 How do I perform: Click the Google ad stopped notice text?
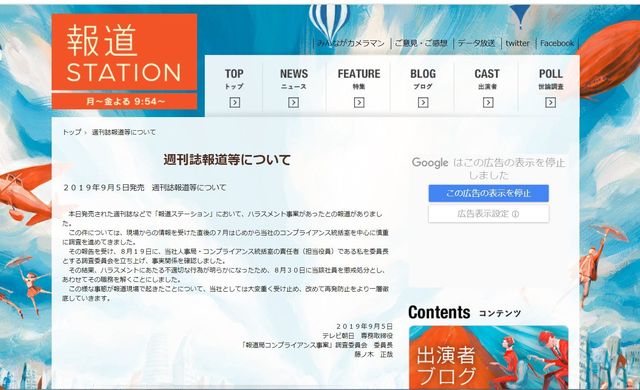tap(489, 168)
